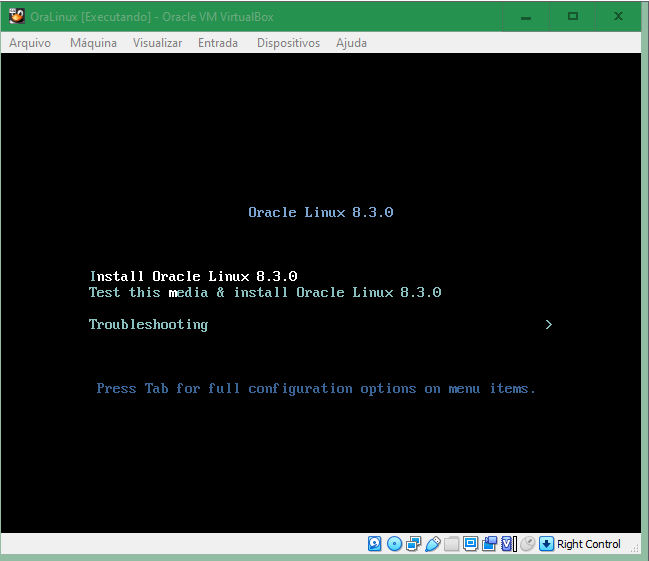649x561 pixels.
Task: Open the Arquivo menu
Action: pyautogui.click(x=30, y=43)
